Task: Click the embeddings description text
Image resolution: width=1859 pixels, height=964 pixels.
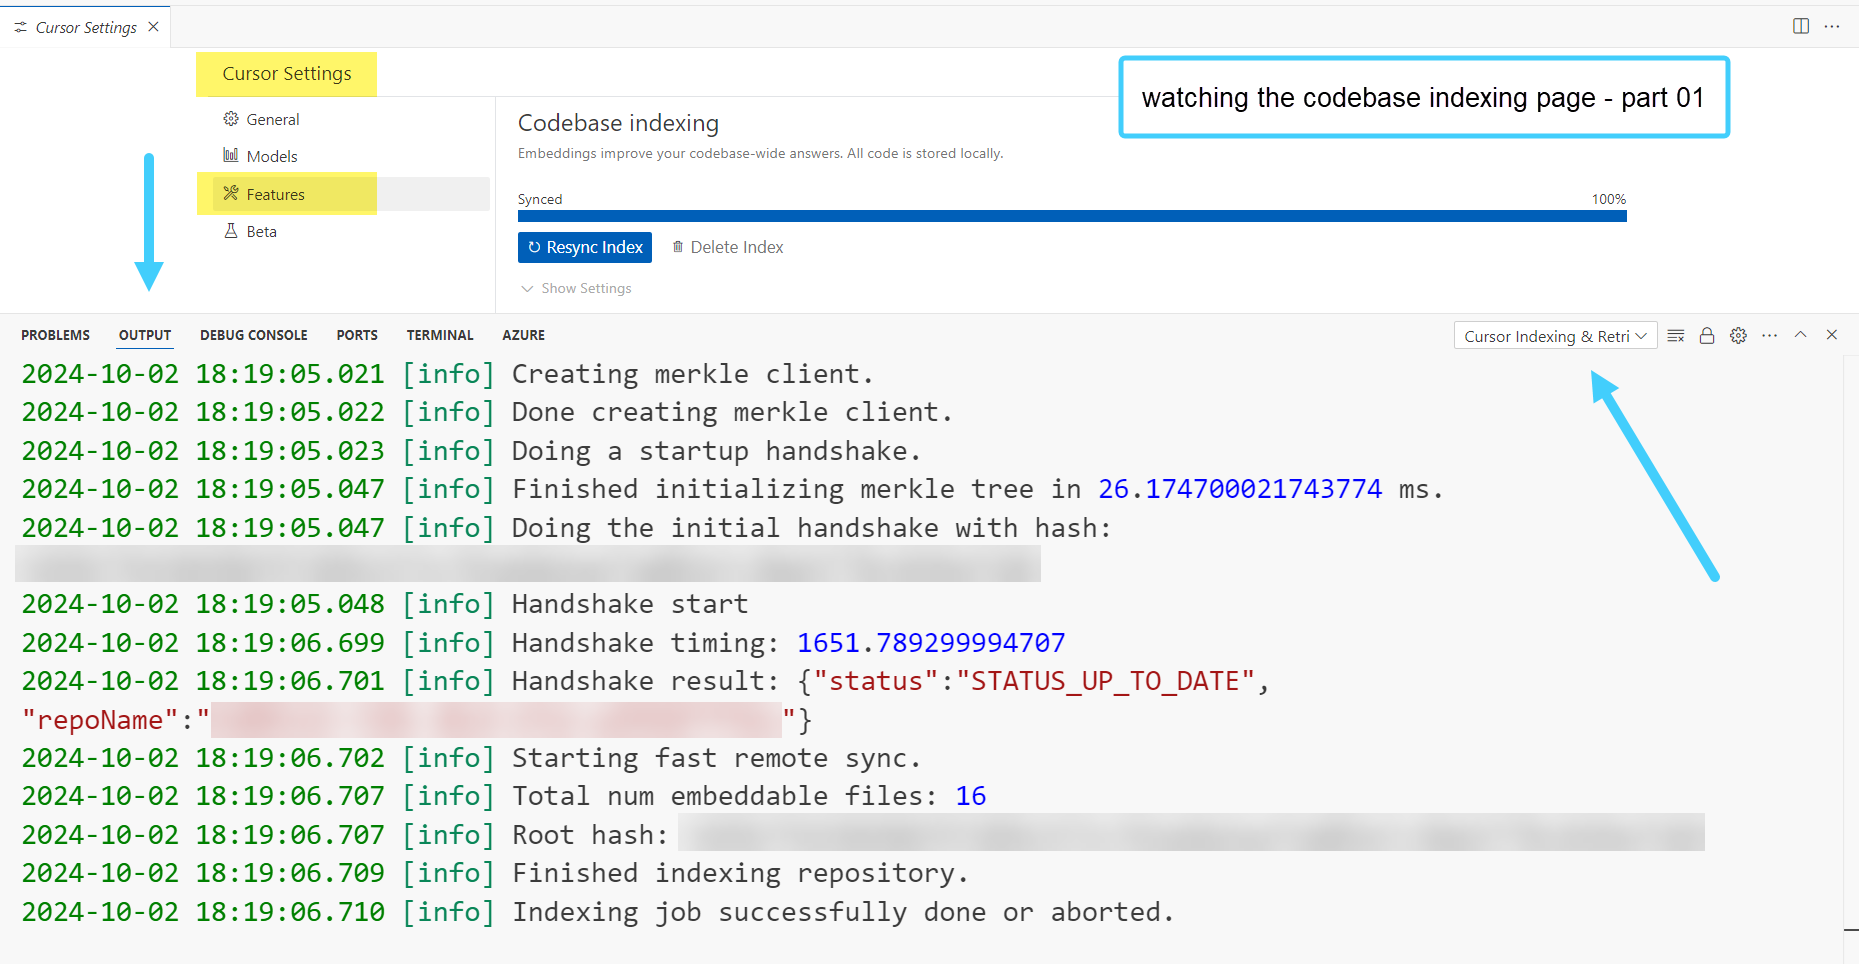Action: 760,153
